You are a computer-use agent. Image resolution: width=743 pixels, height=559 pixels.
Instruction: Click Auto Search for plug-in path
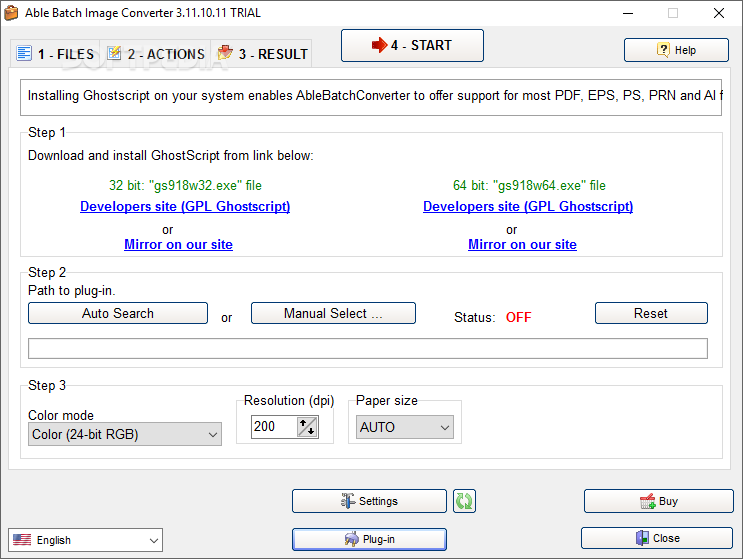118,313
